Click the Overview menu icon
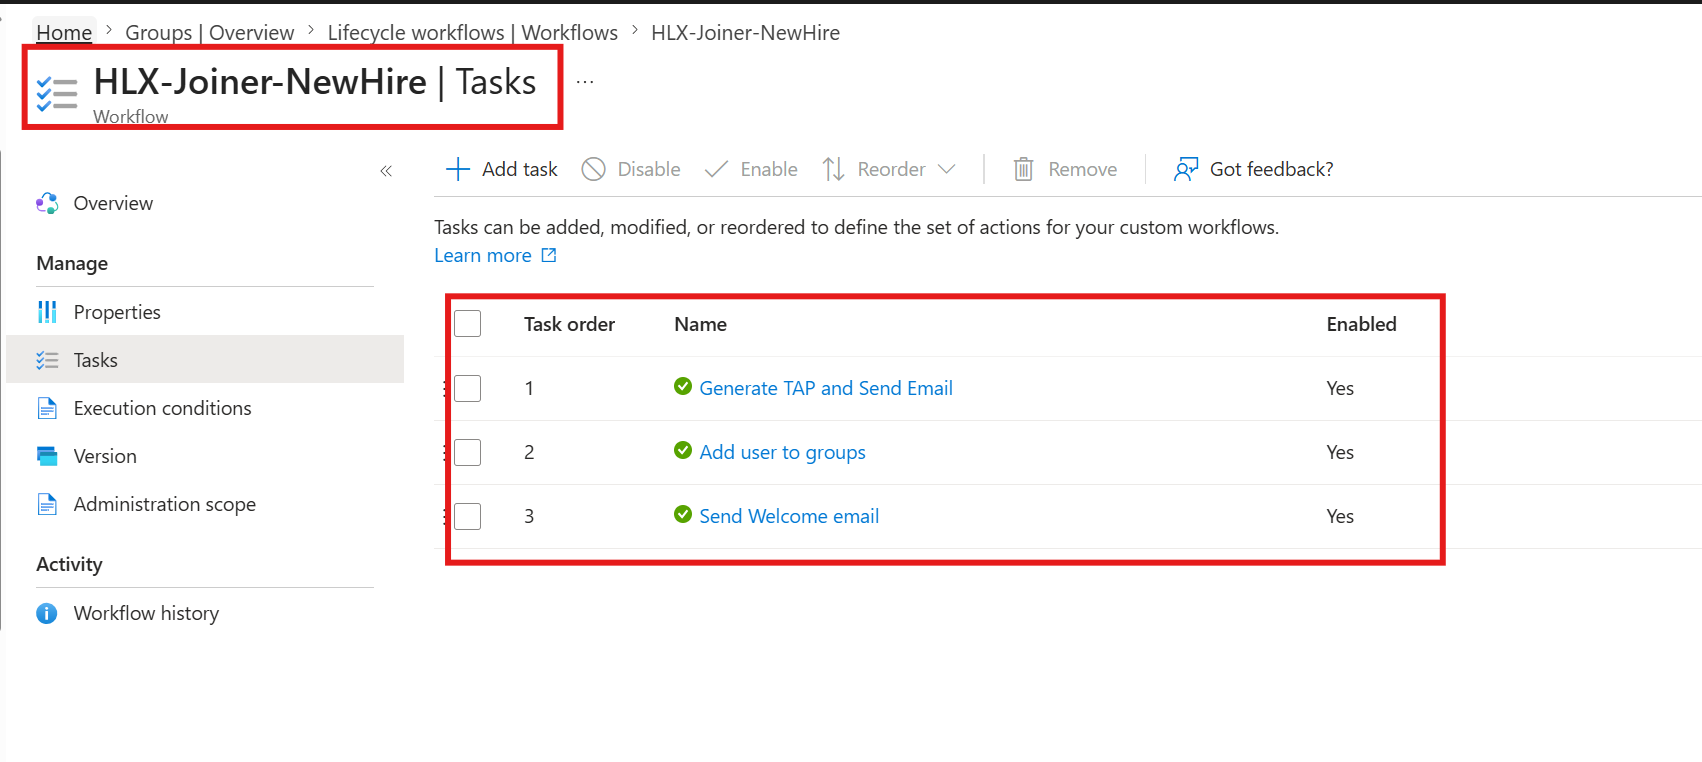This screenshot has height=762, width=1702. 47,203
